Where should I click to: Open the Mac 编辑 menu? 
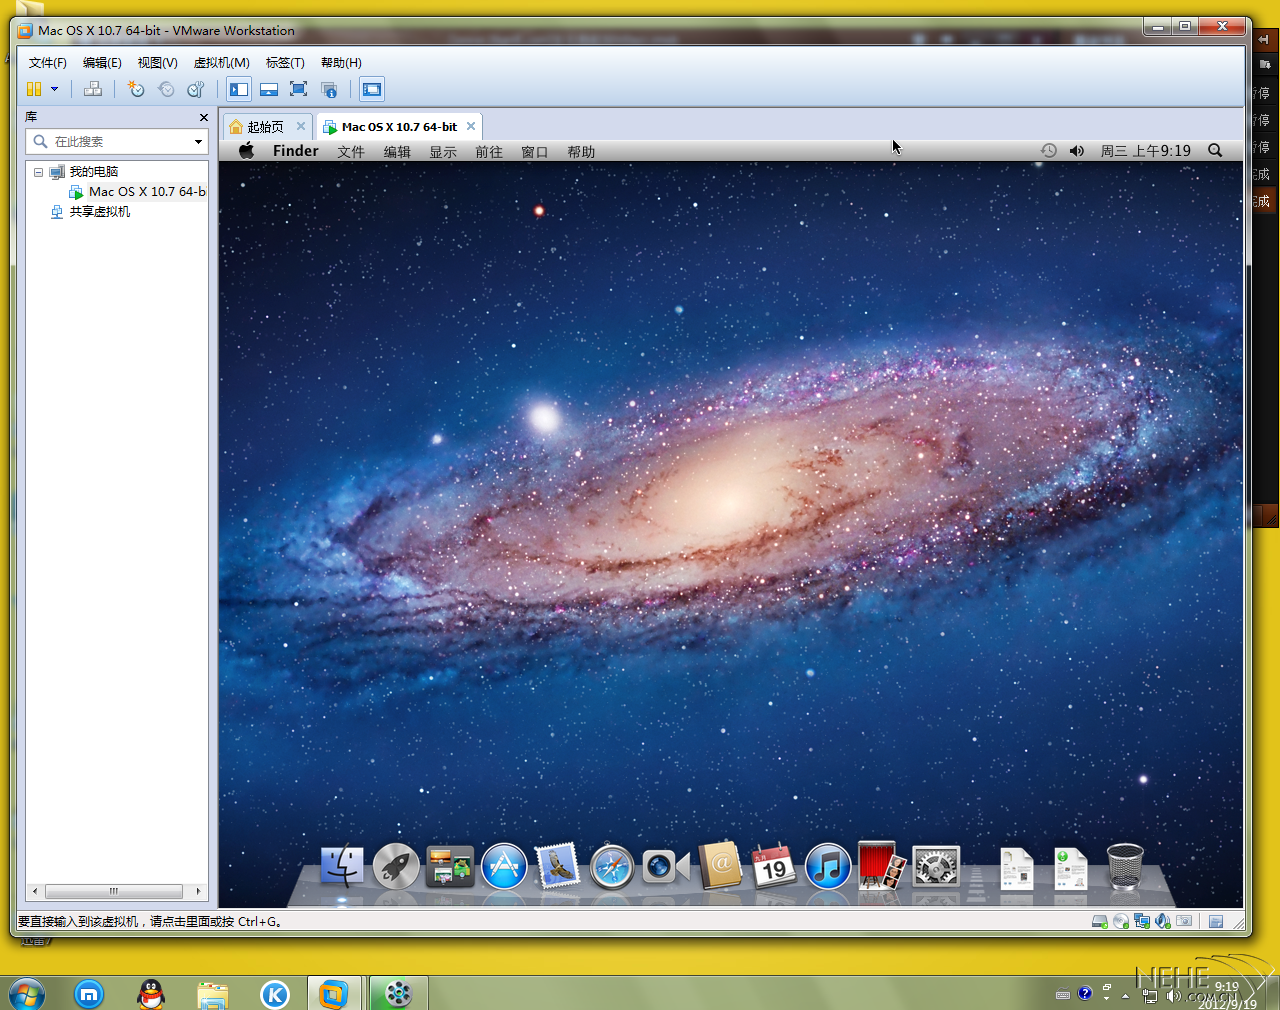(x=397, y=152)
